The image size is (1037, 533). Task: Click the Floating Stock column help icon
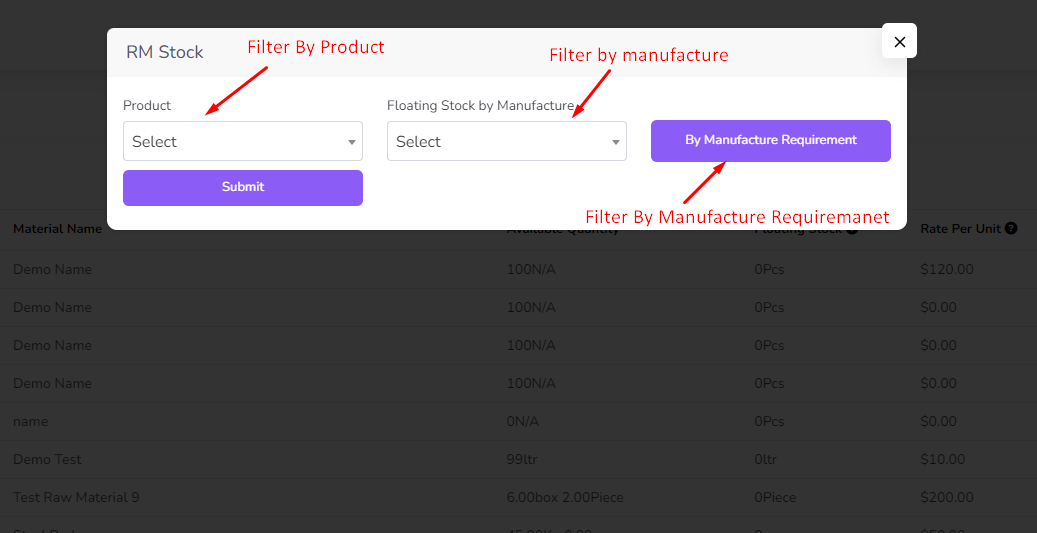click(x=852, y=230)
